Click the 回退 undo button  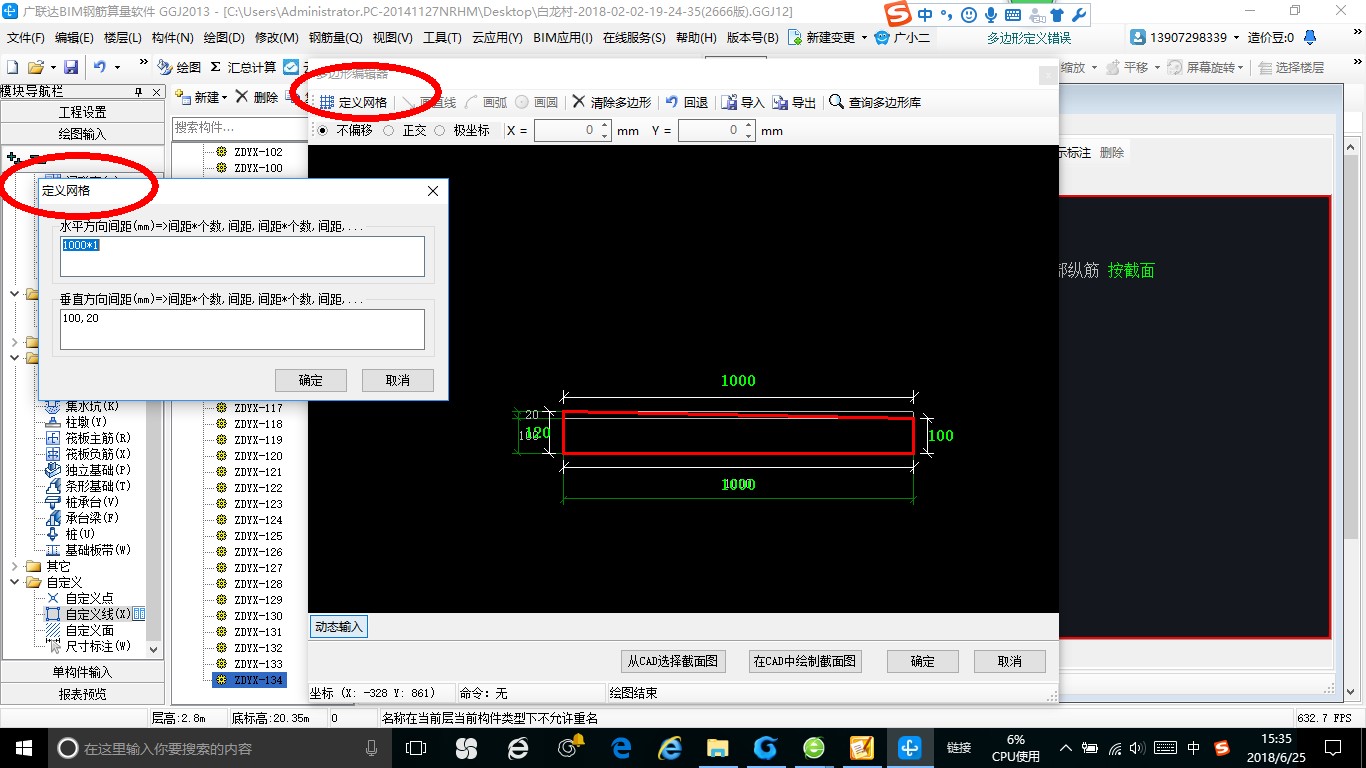tap(687, 102)
